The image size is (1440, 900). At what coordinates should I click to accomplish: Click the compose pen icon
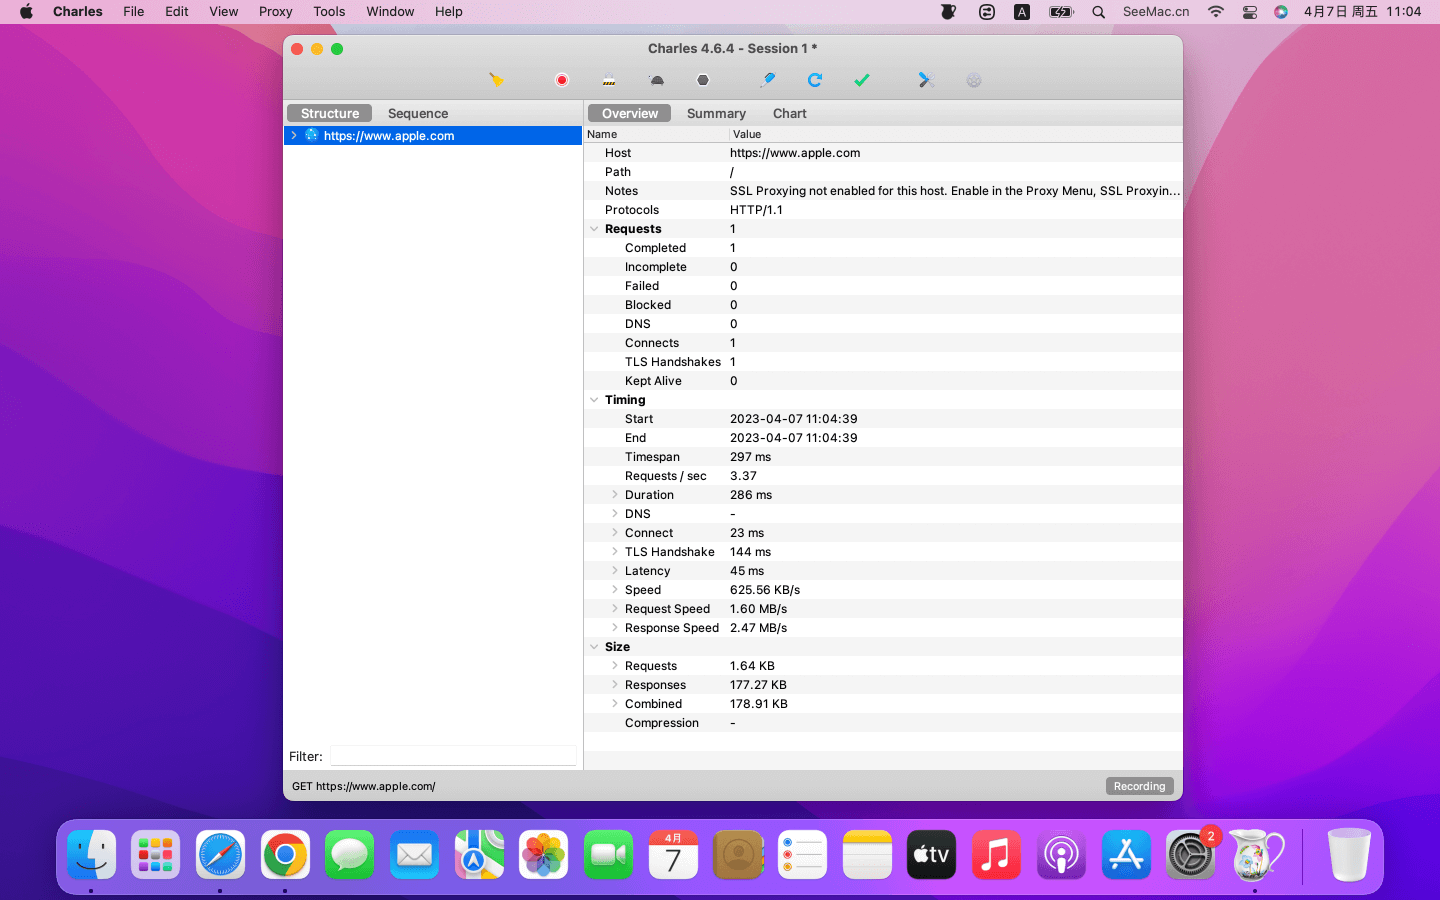(768, 80)
